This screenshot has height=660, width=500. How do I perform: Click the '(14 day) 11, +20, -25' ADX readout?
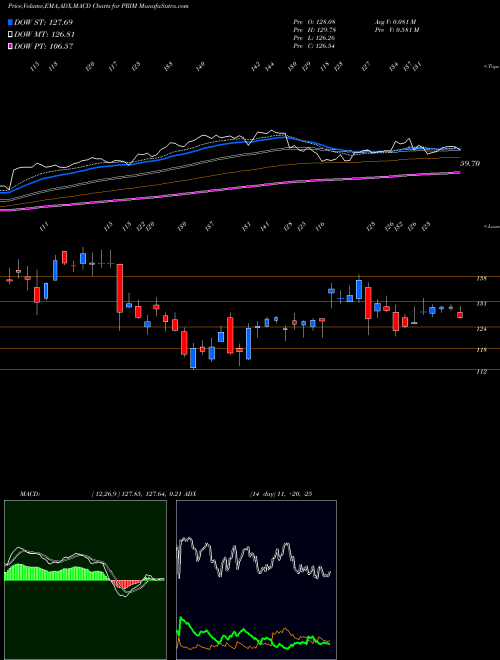pos(280,494)
